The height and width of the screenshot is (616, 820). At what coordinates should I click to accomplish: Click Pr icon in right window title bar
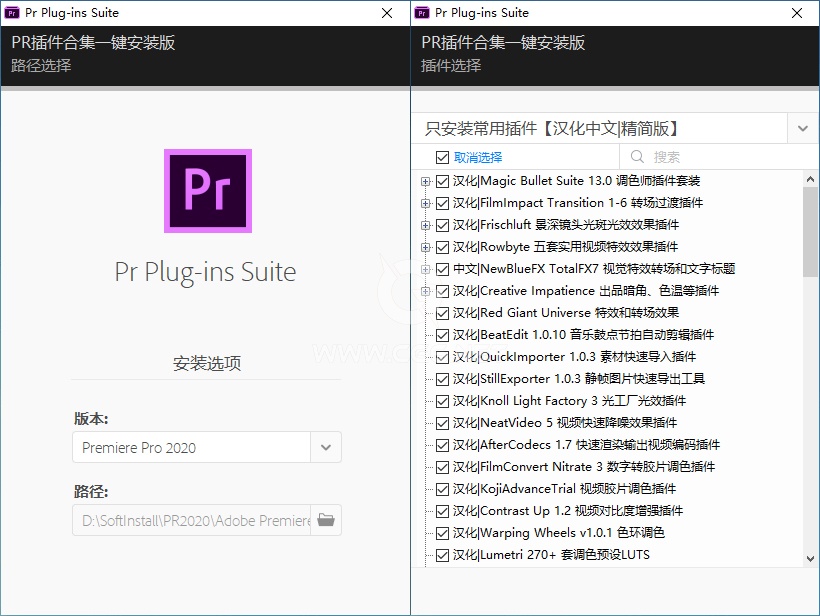click(422, 13)
